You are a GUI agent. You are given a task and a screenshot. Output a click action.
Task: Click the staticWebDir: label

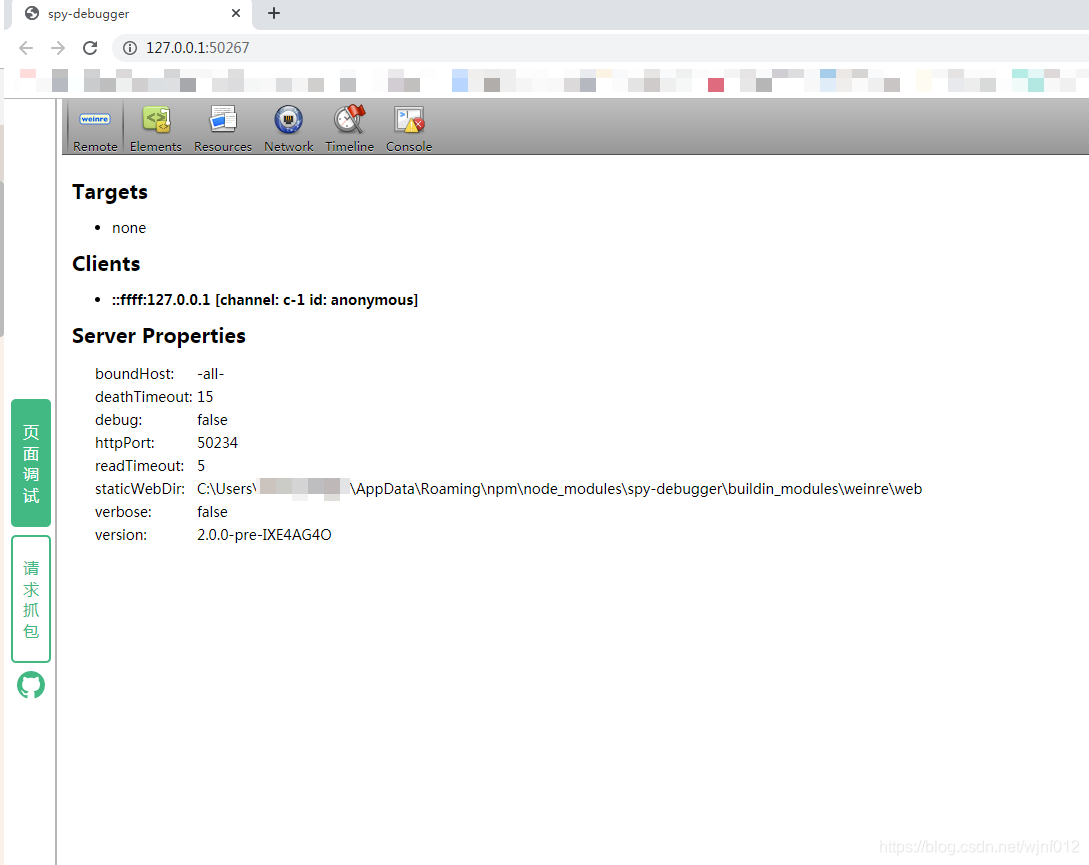[x=140, y=489]
